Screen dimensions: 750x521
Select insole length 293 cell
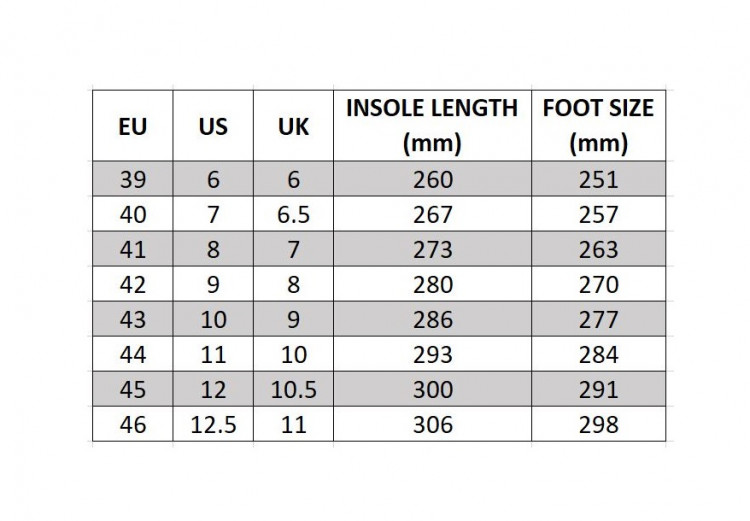click(432, 354)
